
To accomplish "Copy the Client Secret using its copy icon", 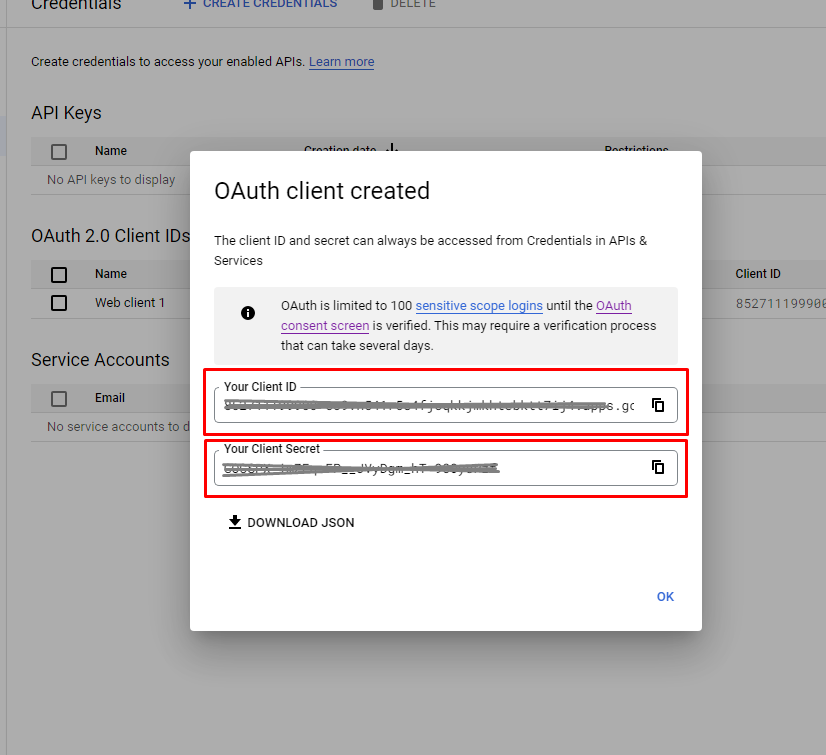I will (x=657, y=466).
